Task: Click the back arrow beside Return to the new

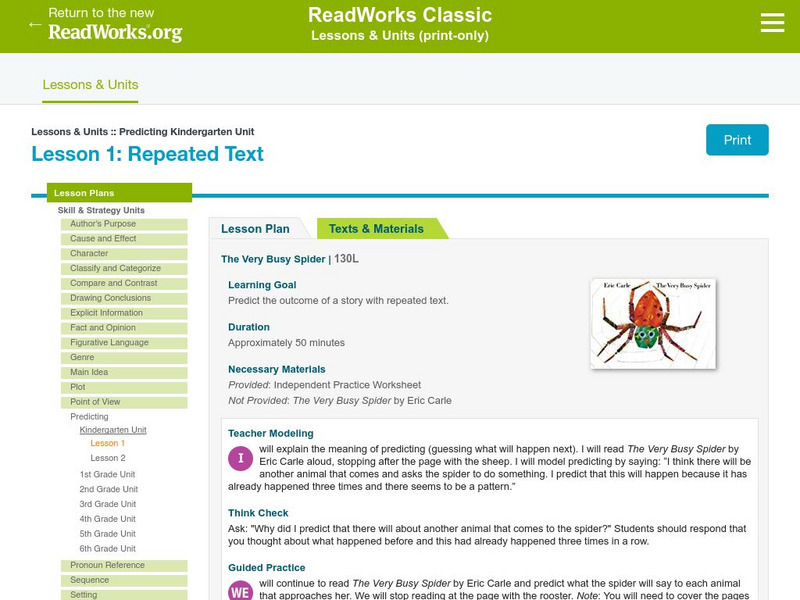Action: [x=35, y=24]
